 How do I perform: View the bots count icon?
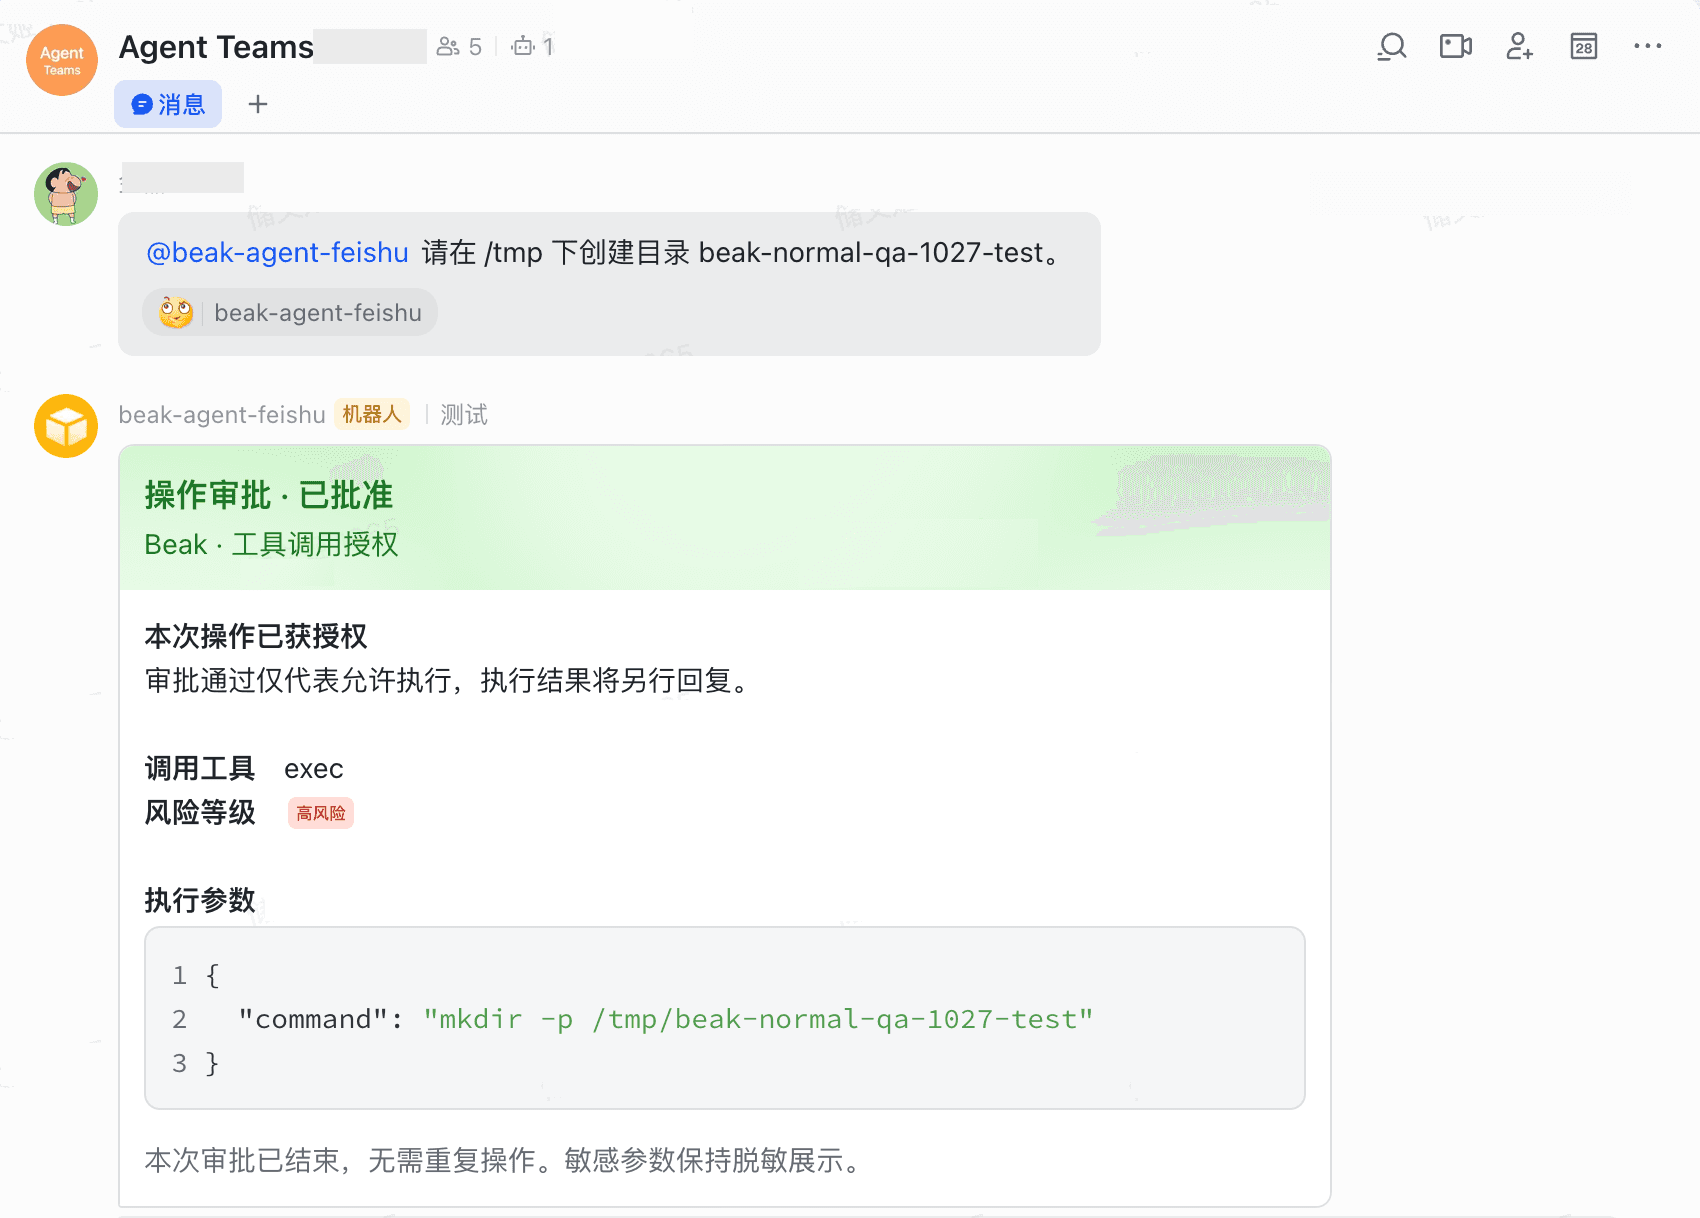(533, 47)
